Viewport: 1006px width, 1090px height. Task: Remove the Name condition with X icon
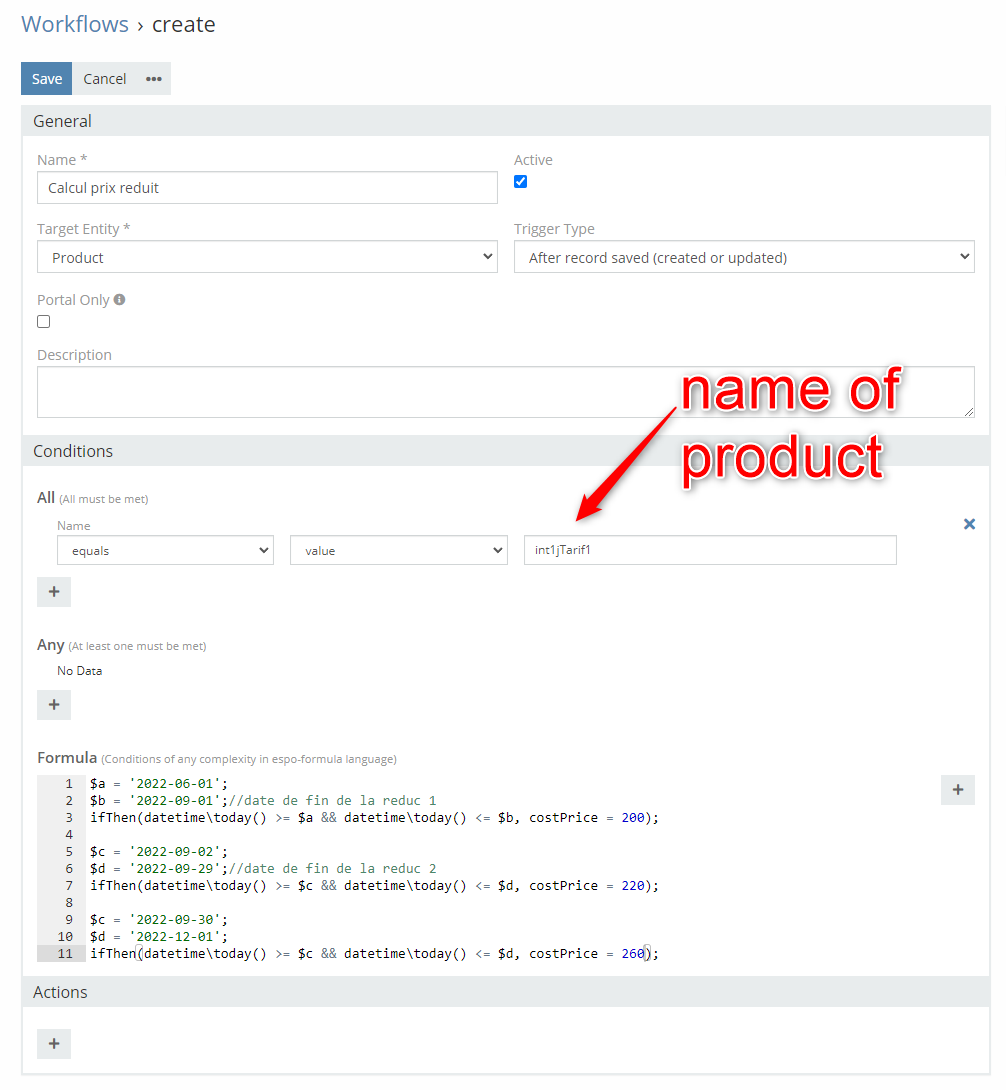pyautogui.click(x=969, y=524)
